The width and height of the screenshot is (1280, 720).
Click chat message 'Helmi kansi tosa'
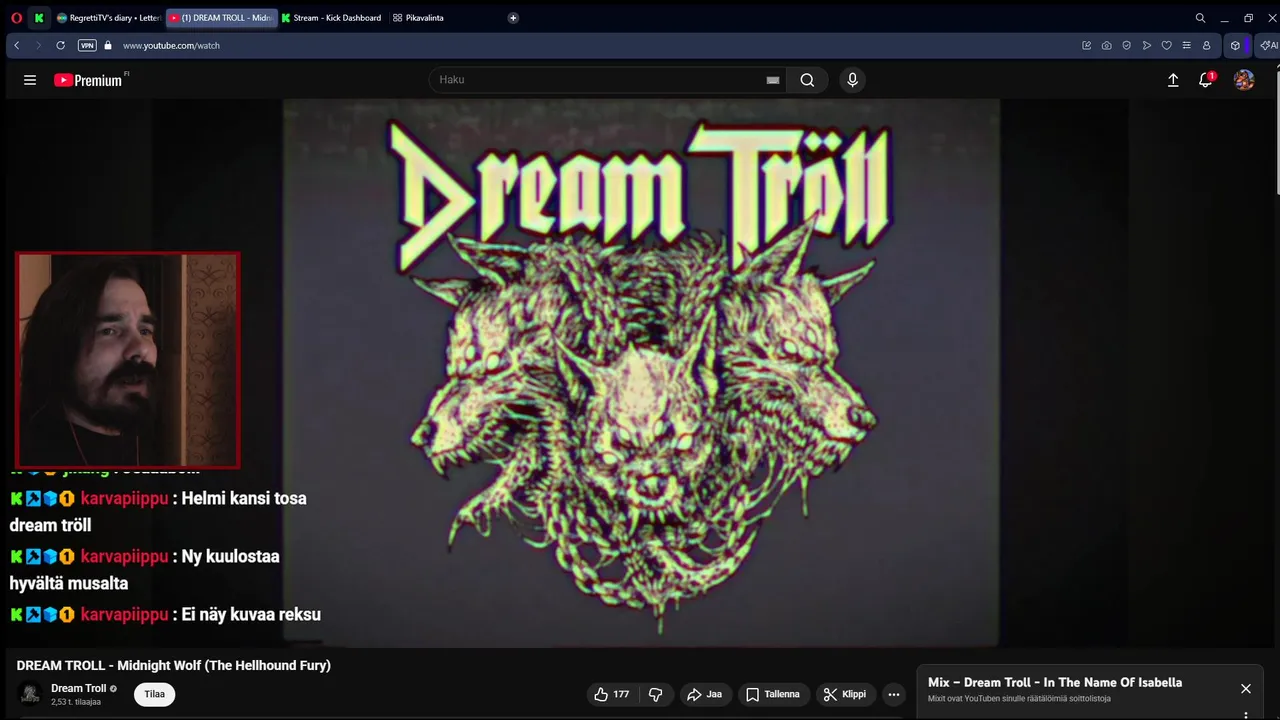(x=244, y=498)
